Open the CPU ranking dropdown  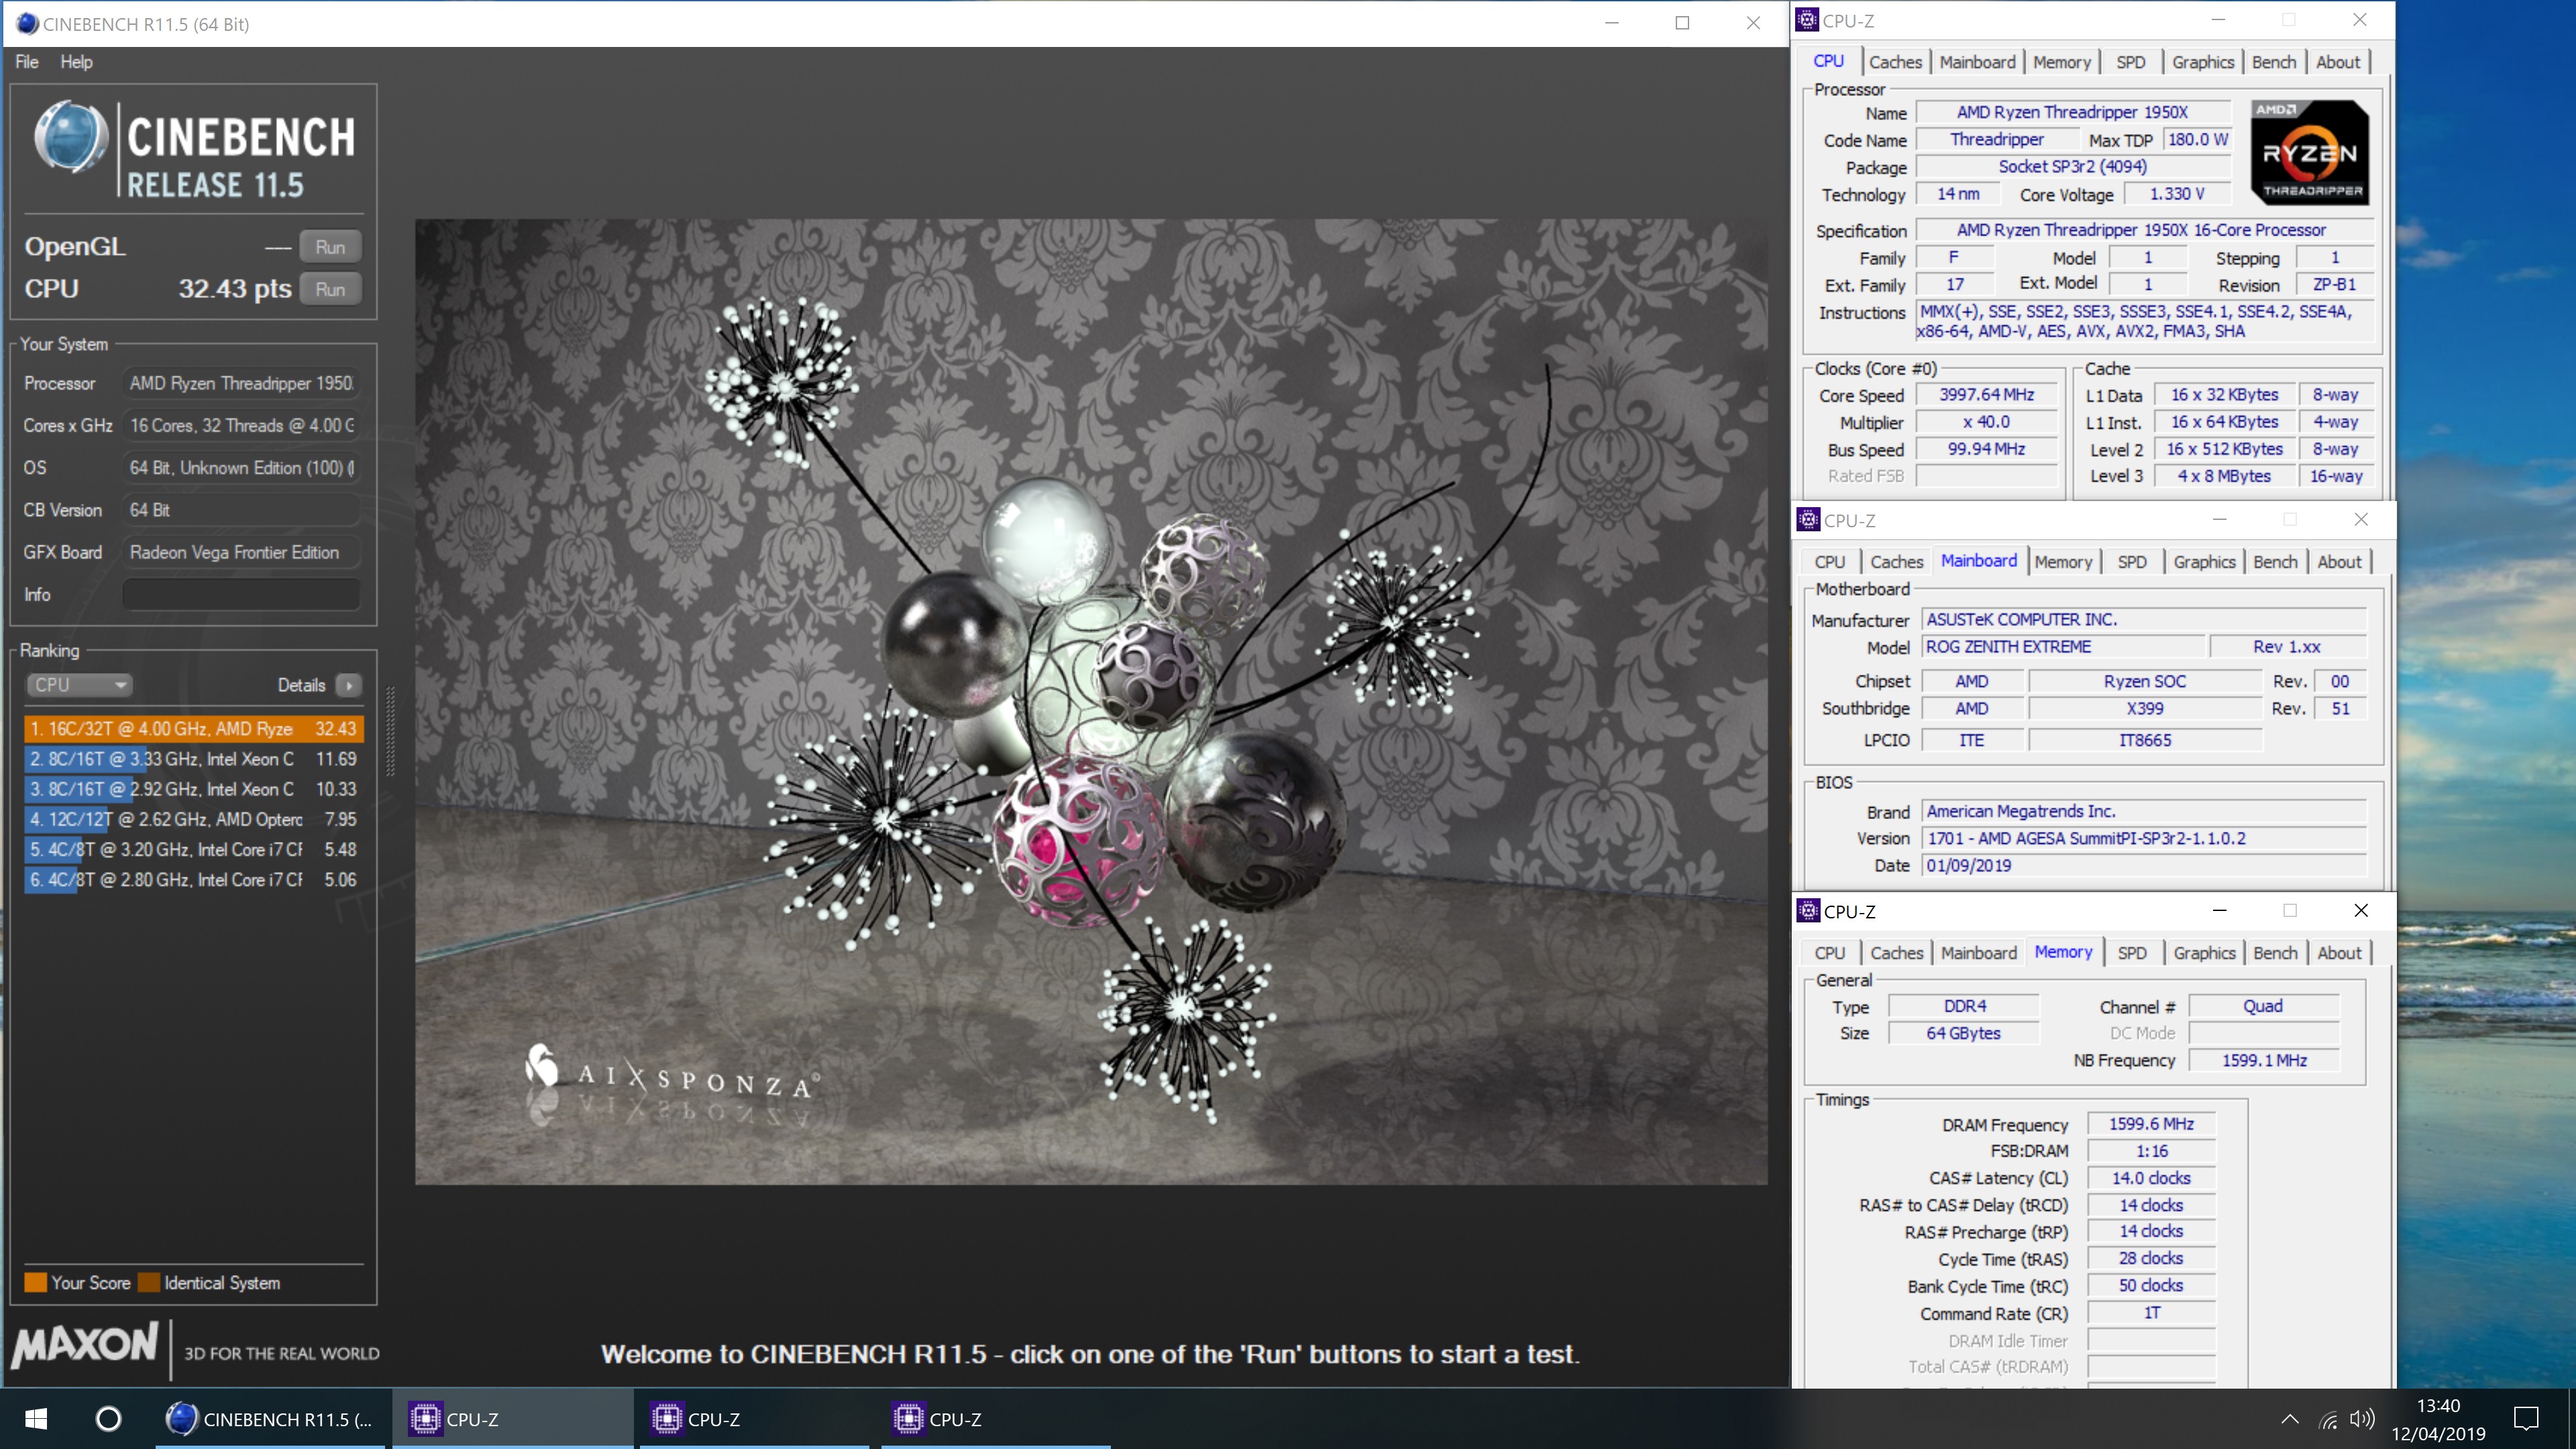pyautogui.click(x=80, y=685)
